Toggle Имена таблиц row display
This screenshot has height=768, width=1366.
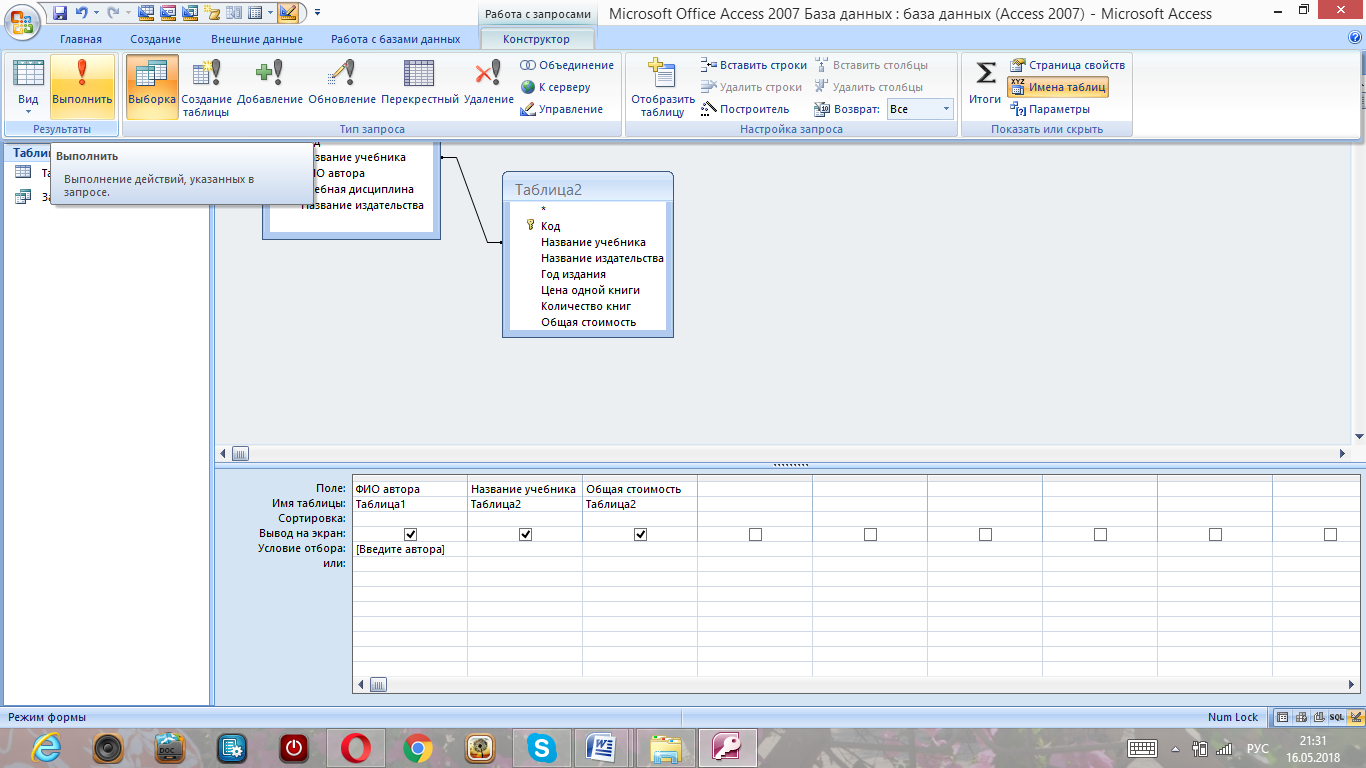point(1058,87)
